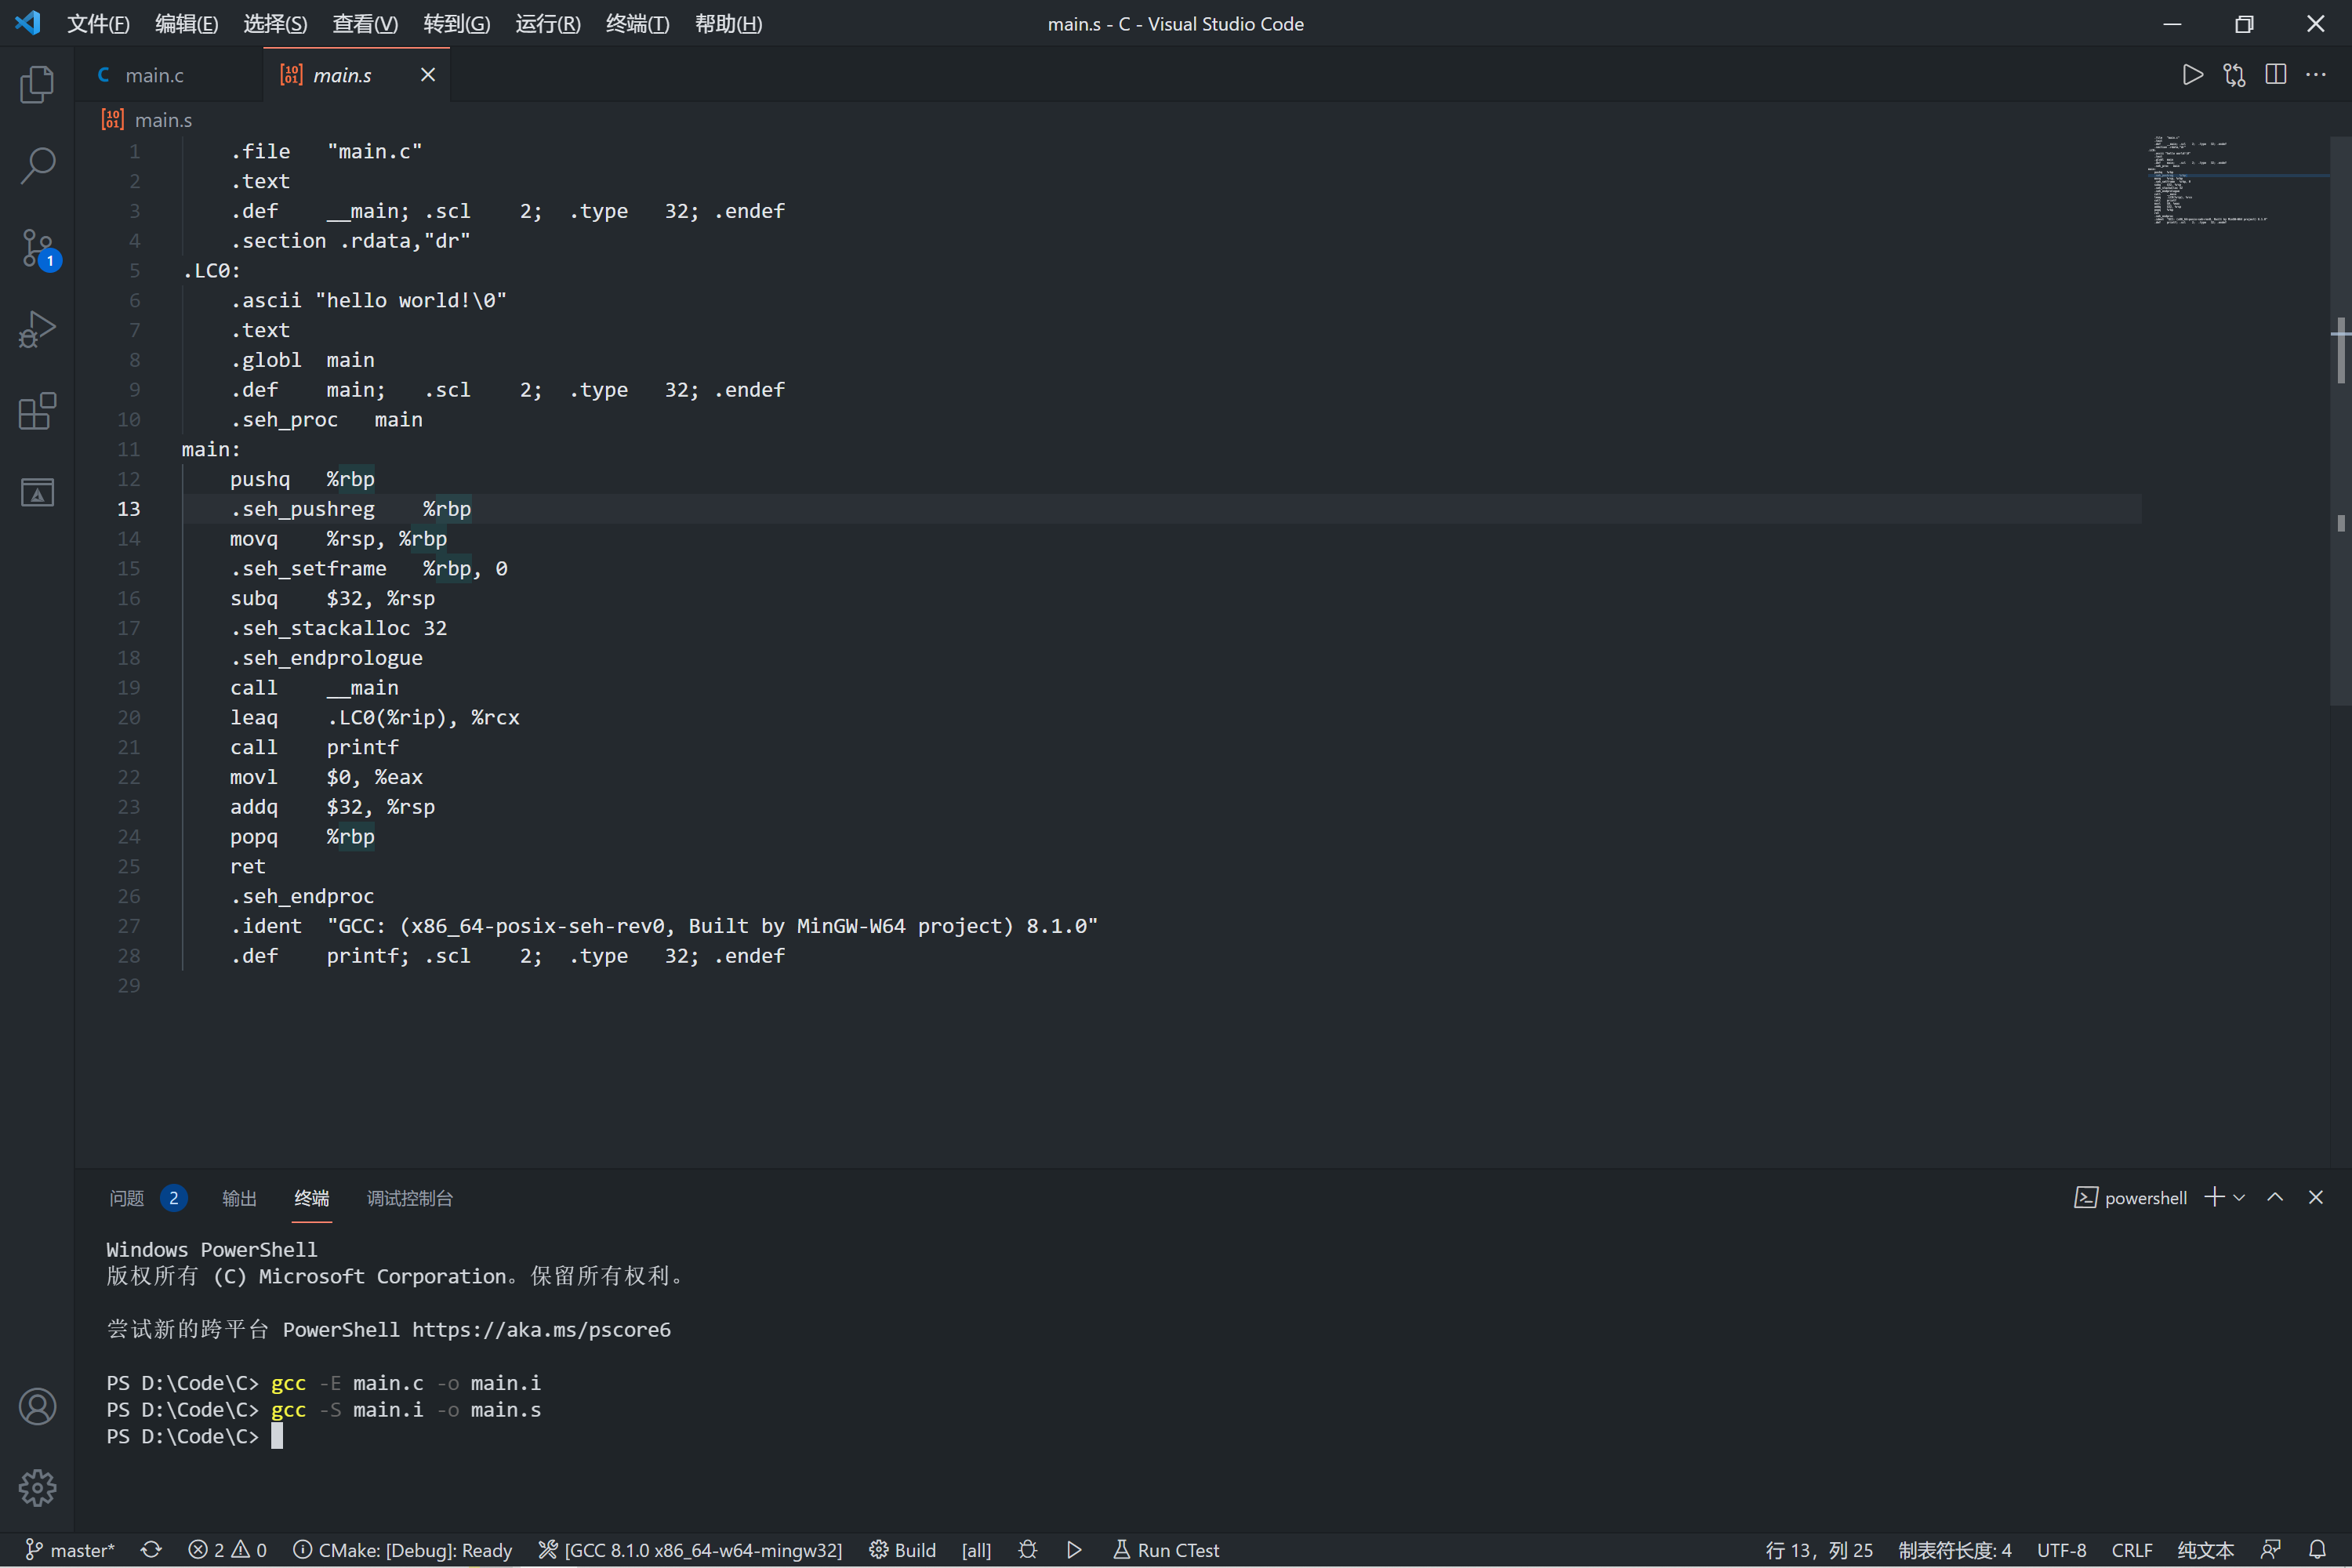Viewport: 2352px width, 1568px height.
Task: Expand the new terminal profile dropdown
Action: tap(2240, 1198)
